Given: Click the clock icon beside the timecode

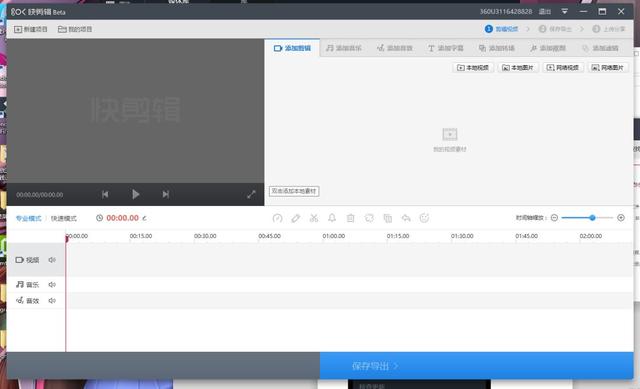Looking at the screenshot, I should pos(99,218).
